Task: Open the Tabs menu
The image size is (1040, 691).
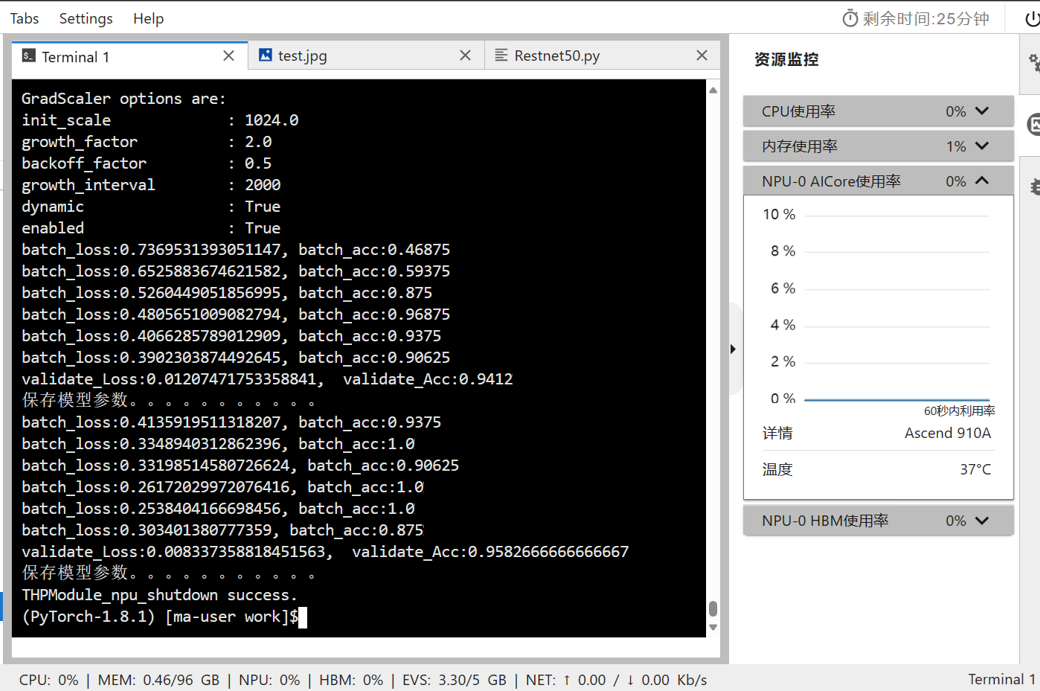Action: point(25,19)
